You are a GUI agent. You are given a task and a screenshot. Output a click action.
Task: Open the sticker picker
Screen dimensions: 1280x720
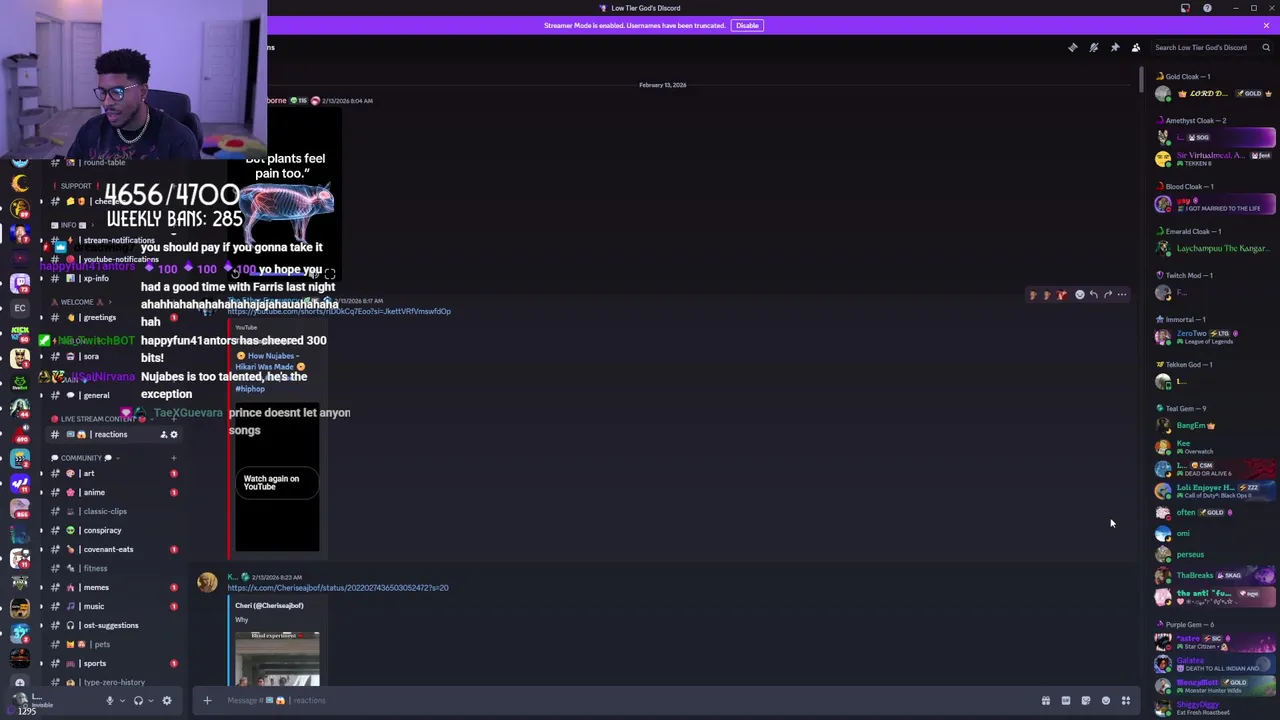1086,701
